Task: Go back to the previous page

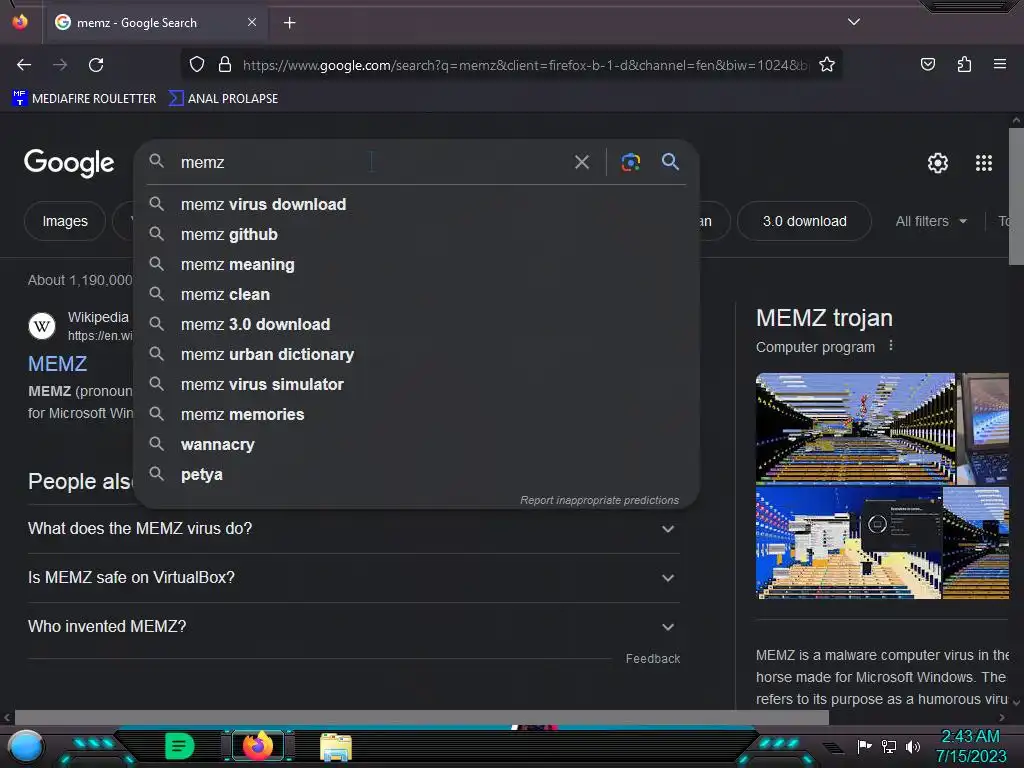Action: pyautogui.click(x=24, y=65)
